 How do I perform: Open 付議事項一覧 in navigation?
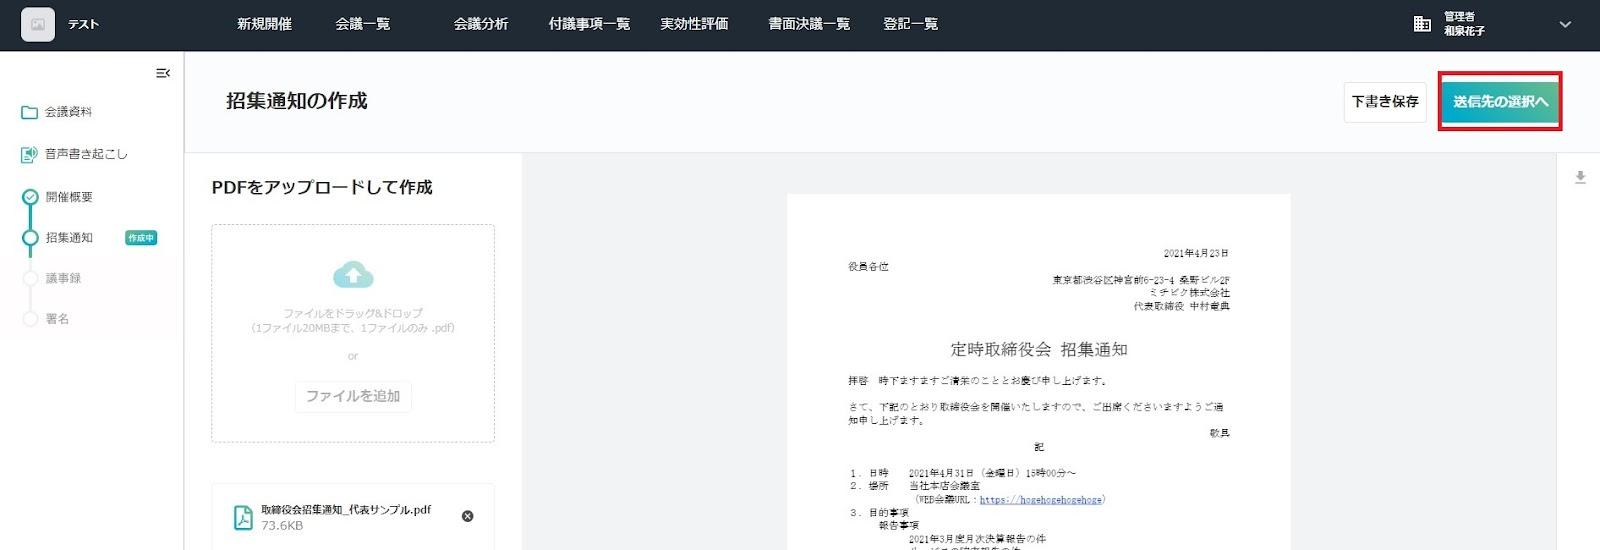(589, 24)
